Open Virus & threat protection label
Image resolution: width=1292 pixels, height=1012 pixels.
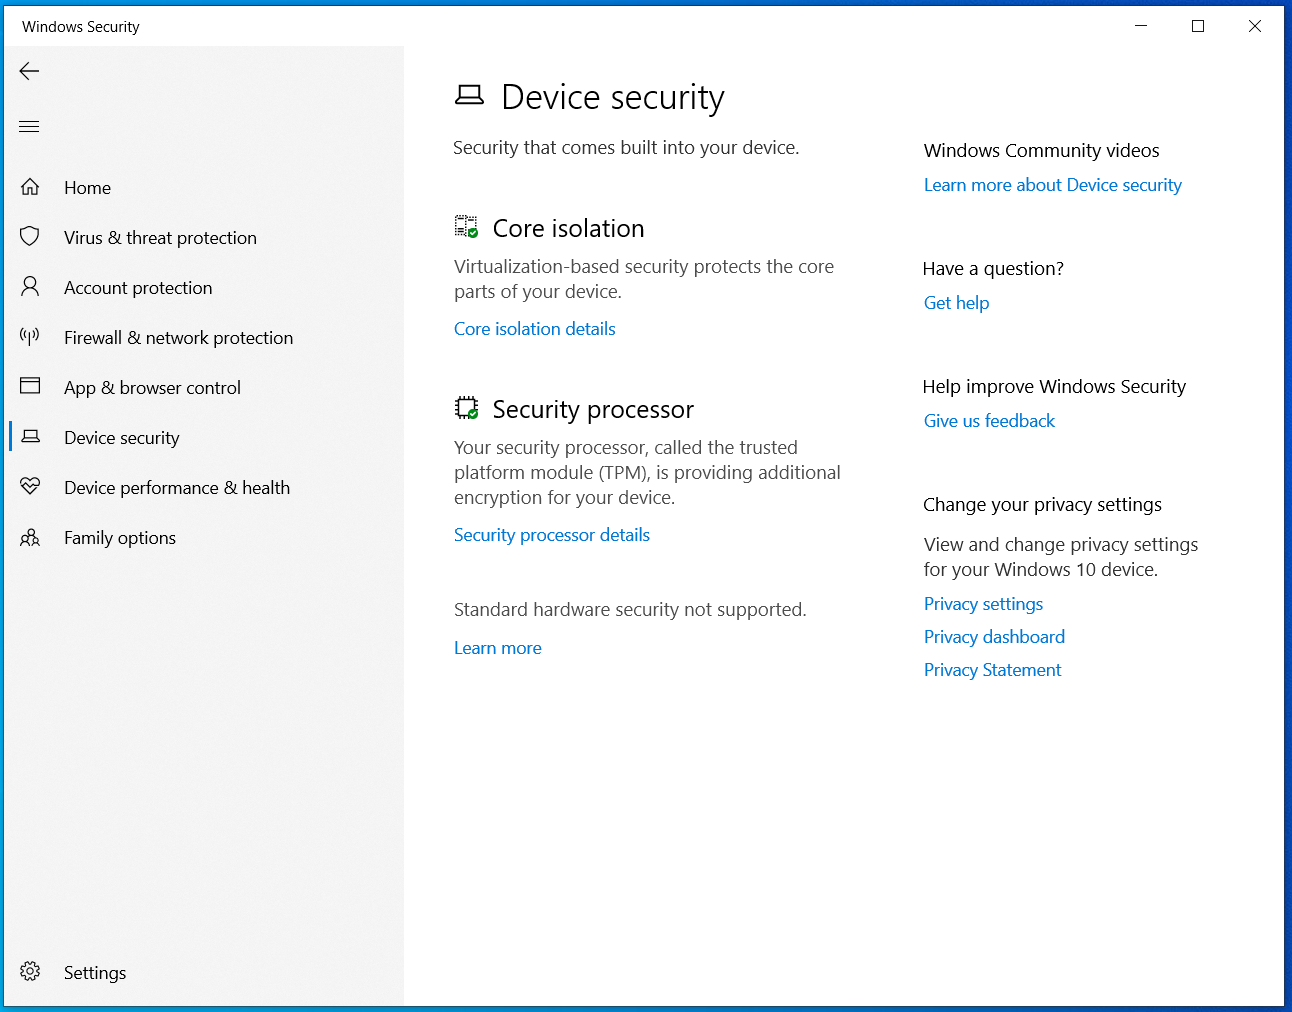[160, 238]
